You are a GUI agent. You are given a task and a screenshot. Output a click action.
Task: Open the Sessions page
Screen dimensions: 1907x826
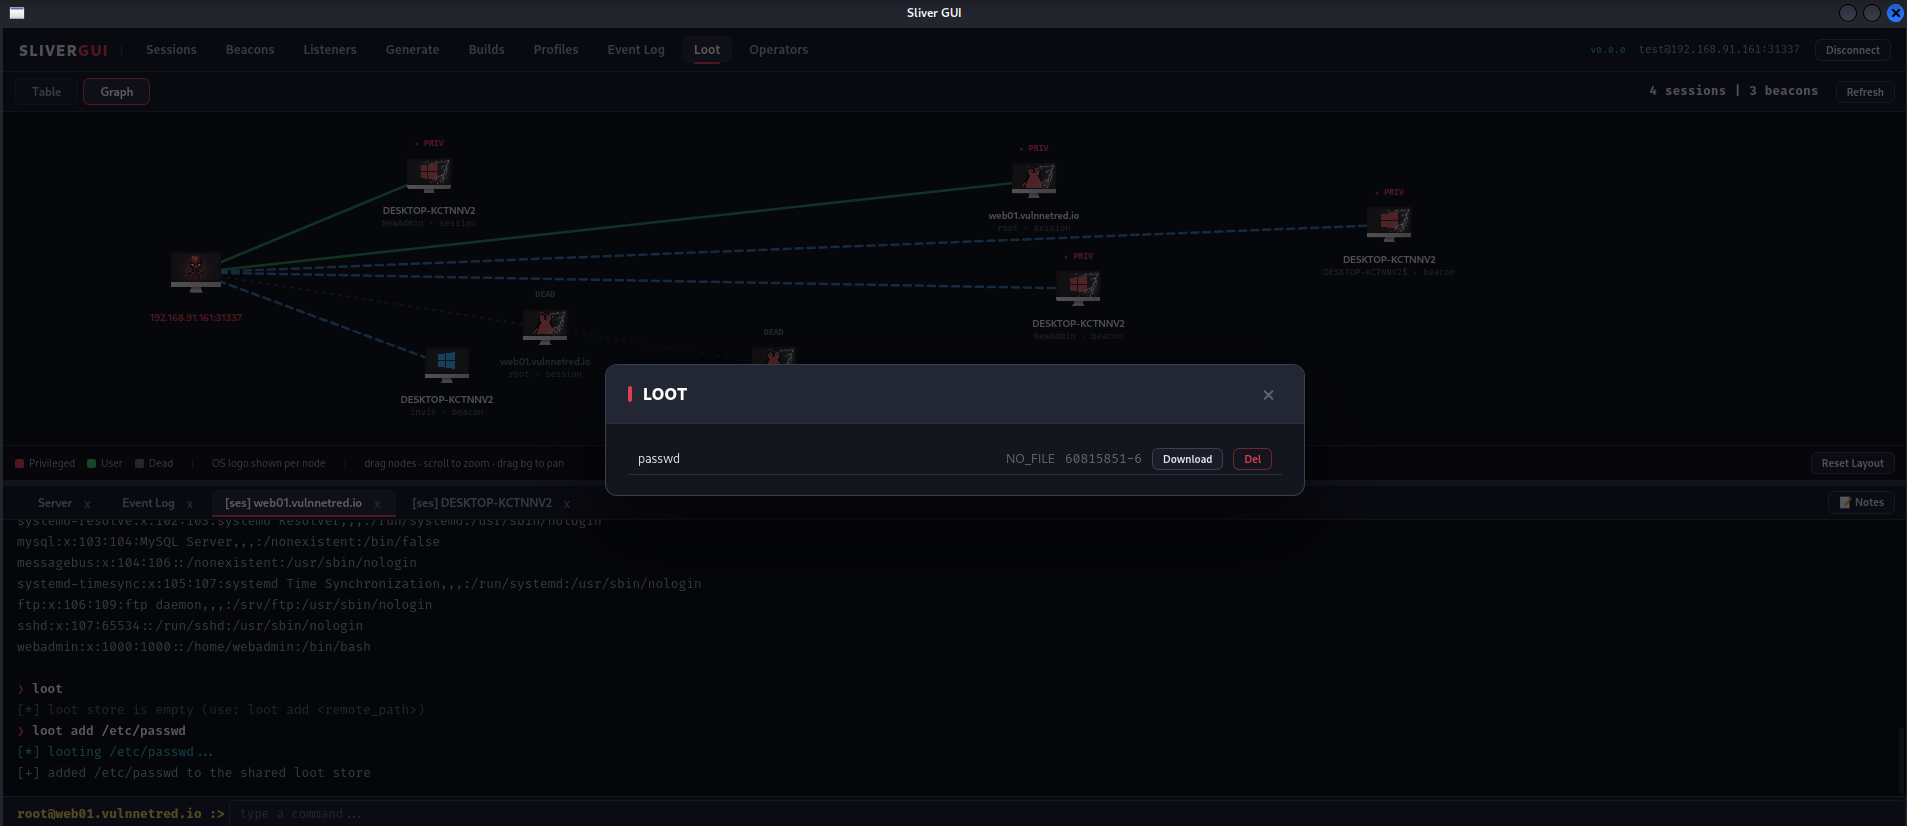point(171,50)
